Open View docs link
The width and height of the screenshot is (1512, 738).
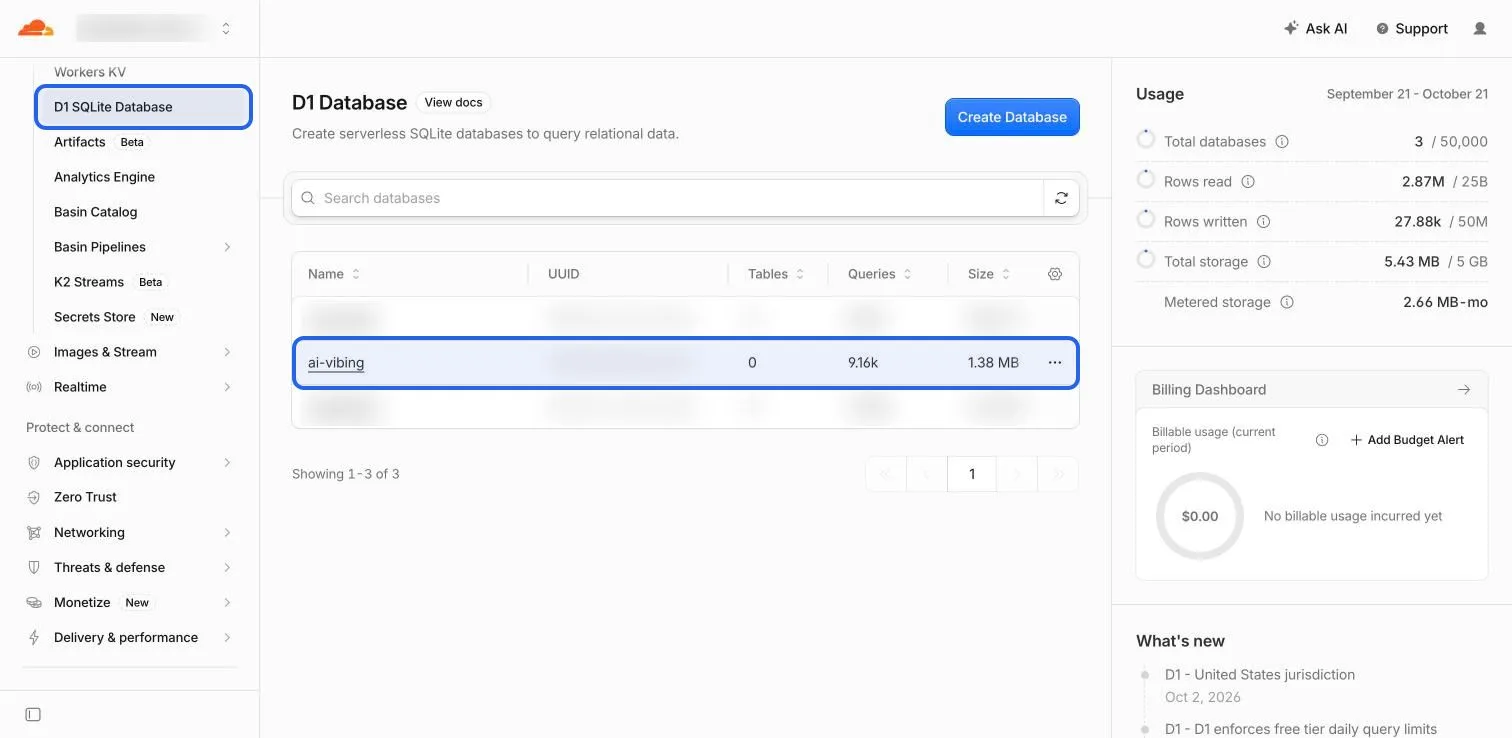(x=453, y=102)
